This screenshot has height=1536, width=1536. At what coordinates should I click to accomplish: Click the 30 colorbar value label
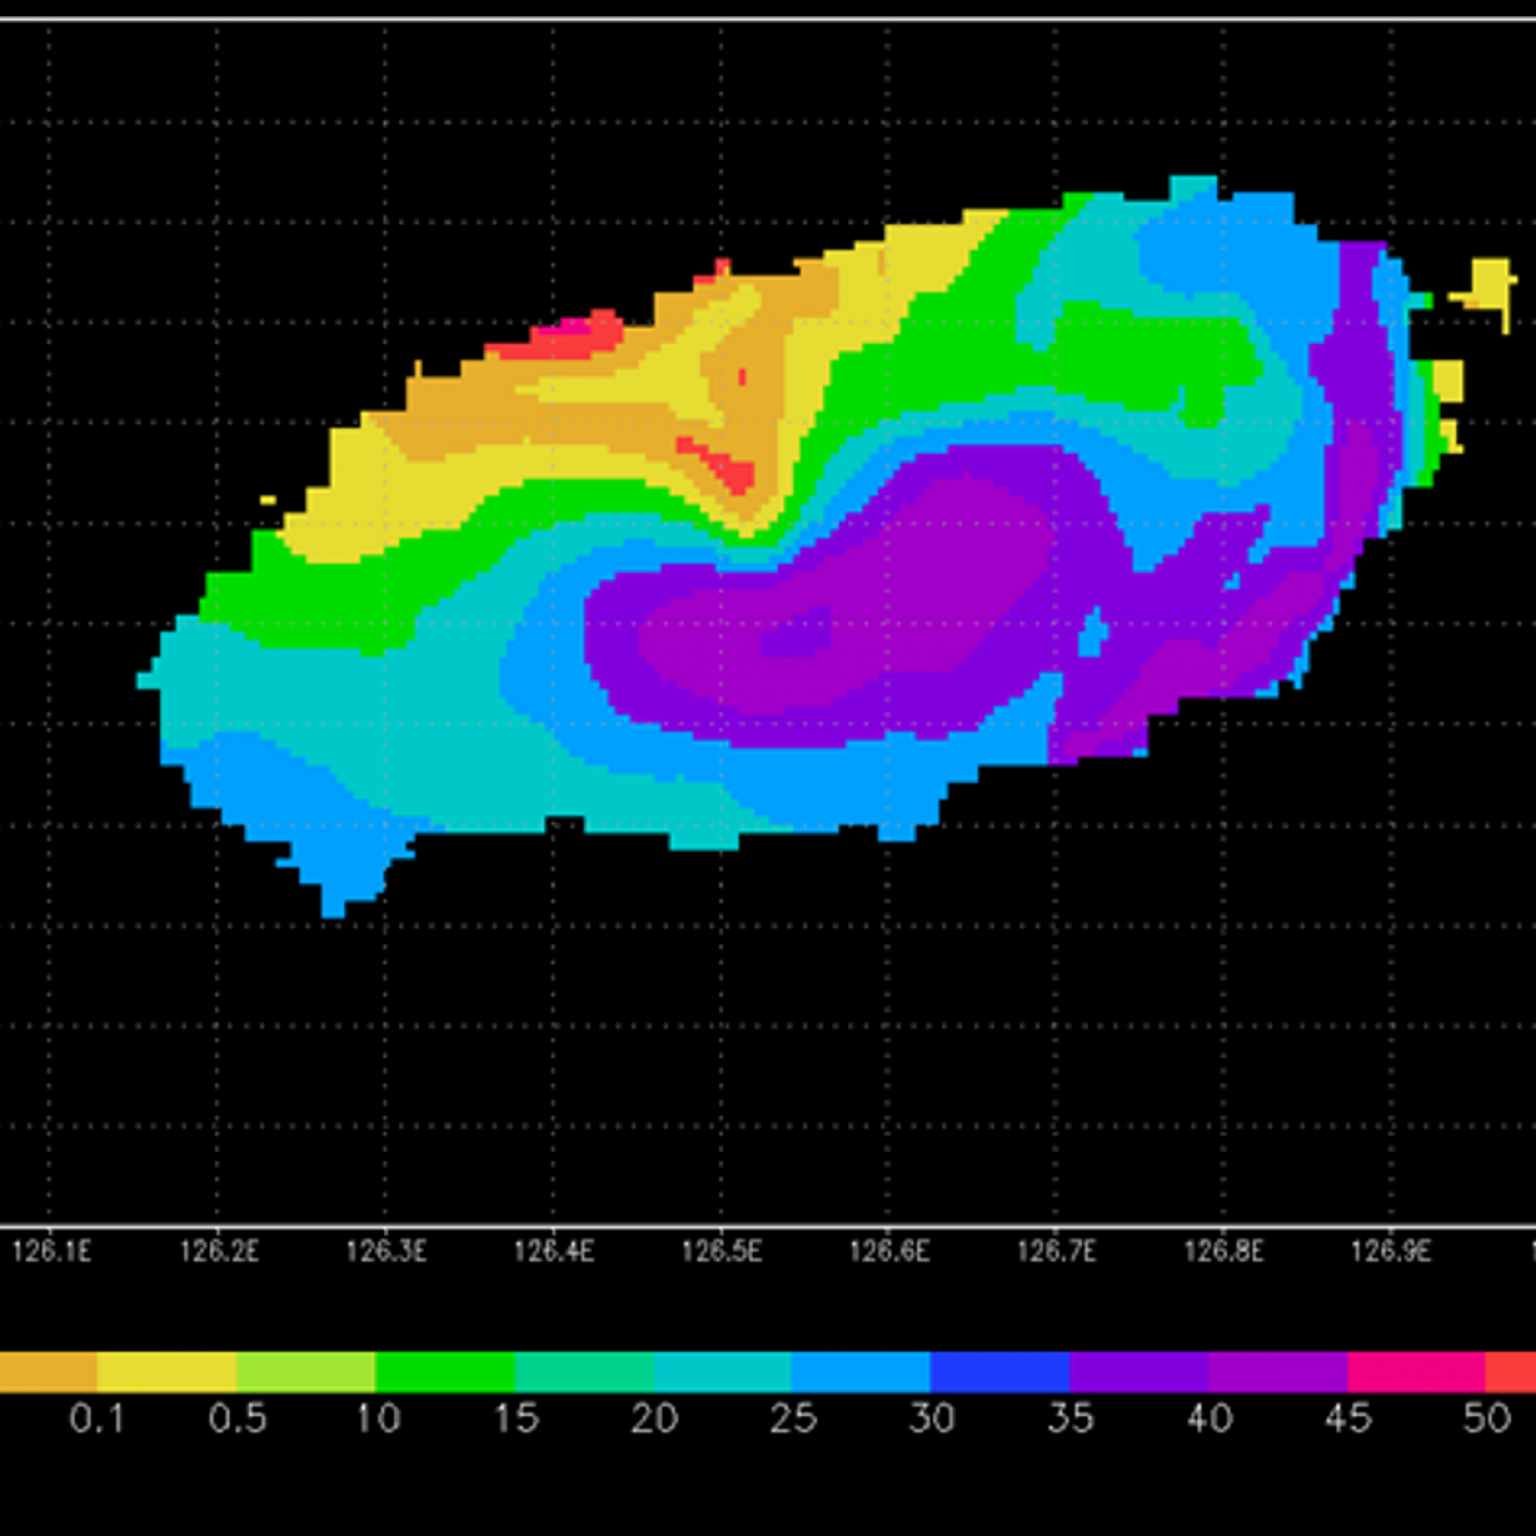click(x=932, y=1418)
